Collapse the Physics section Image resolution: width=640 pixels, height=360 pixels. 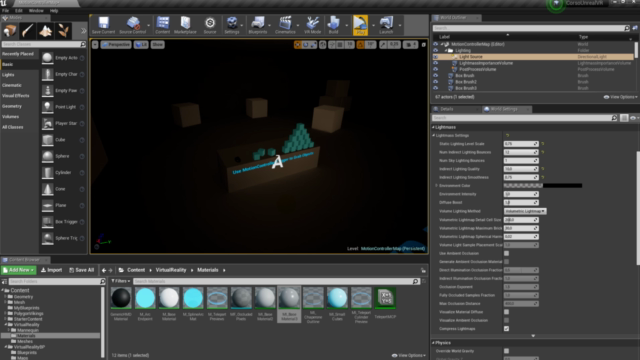[433, 343]
